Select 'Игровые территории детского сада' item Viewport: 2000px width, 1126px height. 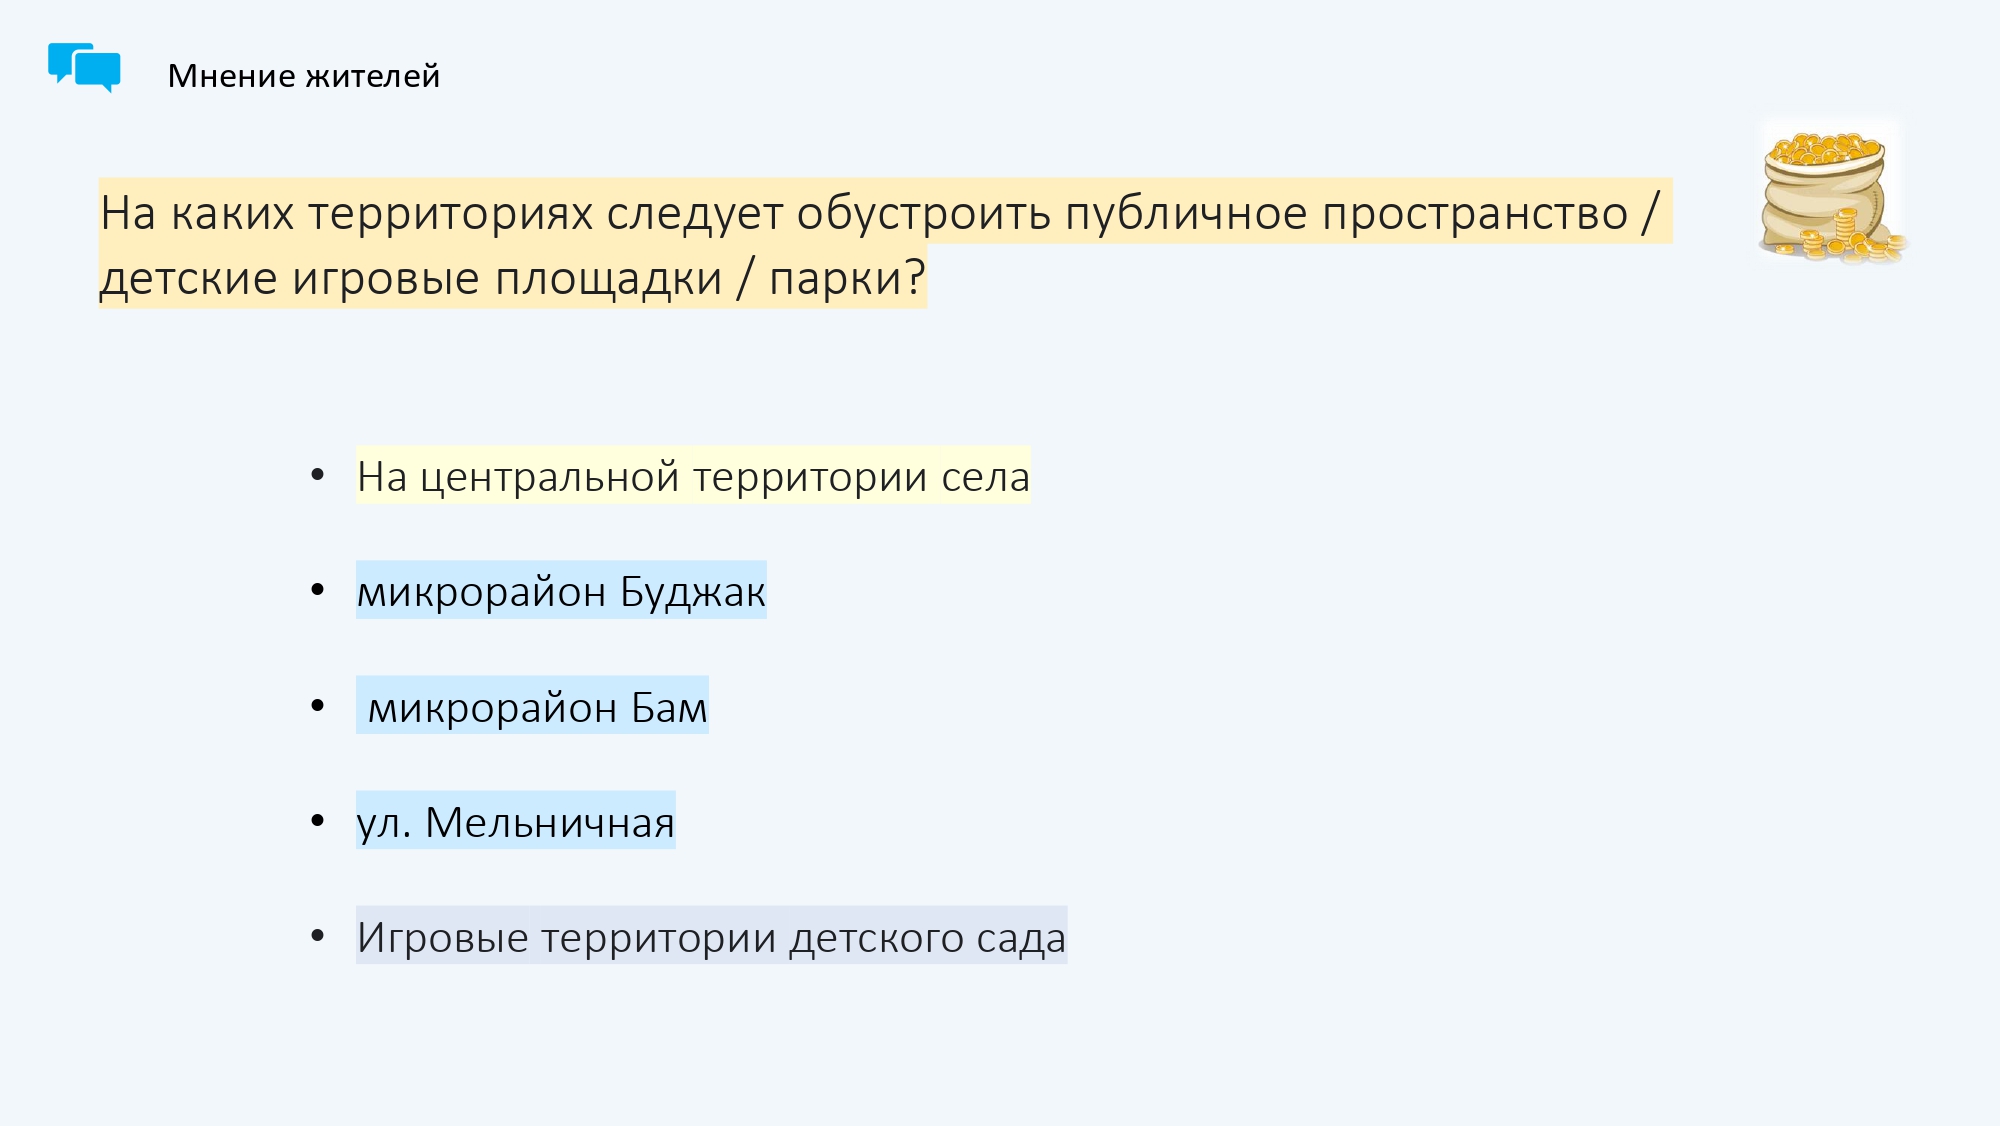[x=711, y=936]
